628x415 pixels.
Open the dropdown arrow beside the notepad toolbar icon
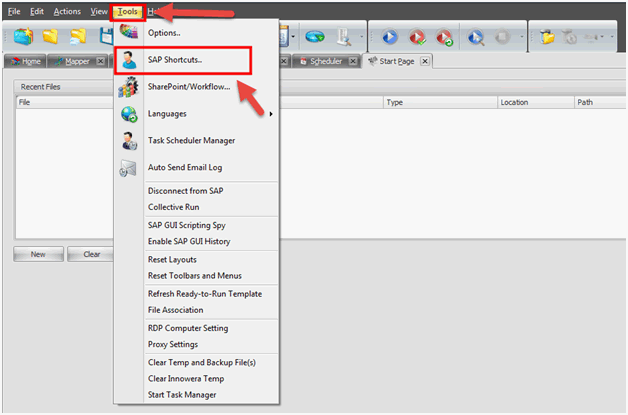(293, 37)
